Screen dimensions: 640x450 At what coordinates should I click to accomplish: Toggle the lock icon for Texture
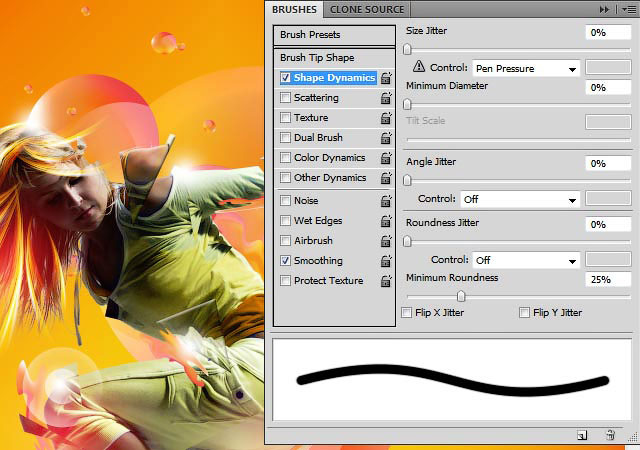click(386, 118)
